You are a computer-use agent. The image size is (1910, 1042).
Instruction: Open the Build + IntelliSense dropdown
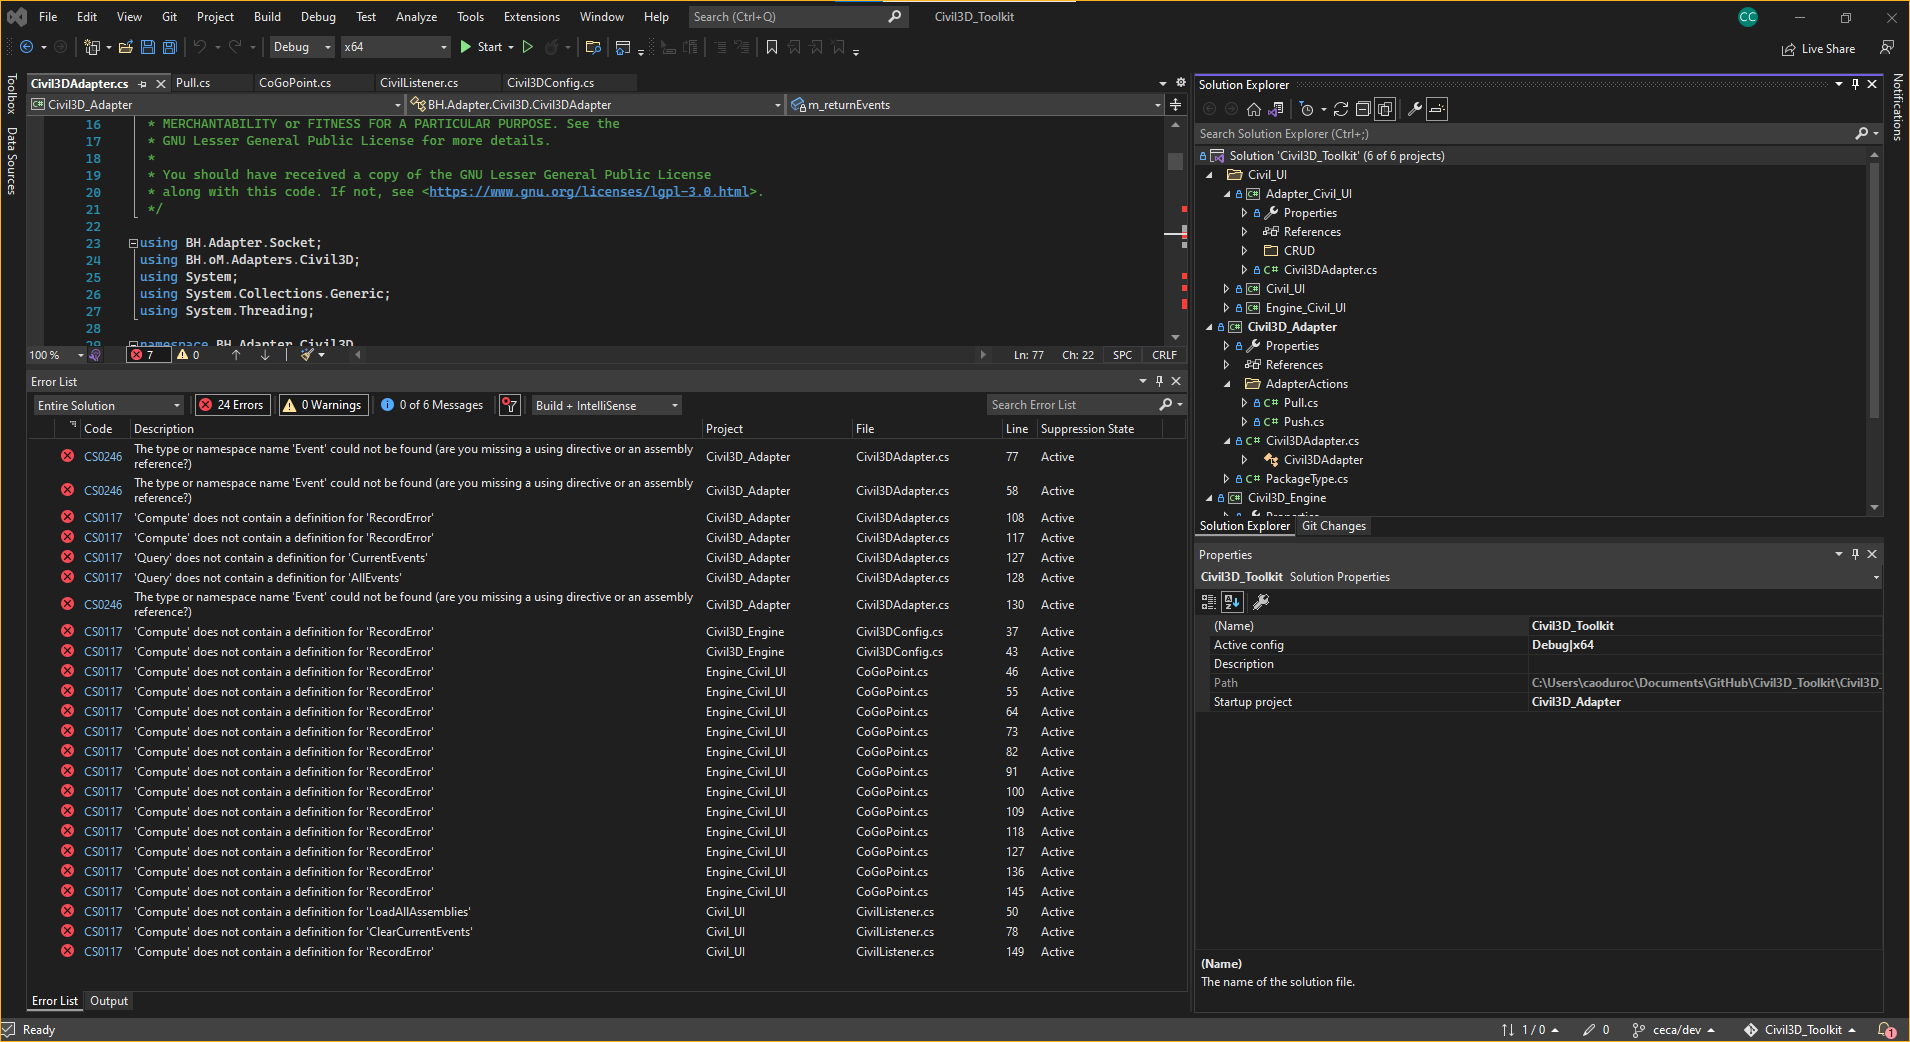coord(606,405)
